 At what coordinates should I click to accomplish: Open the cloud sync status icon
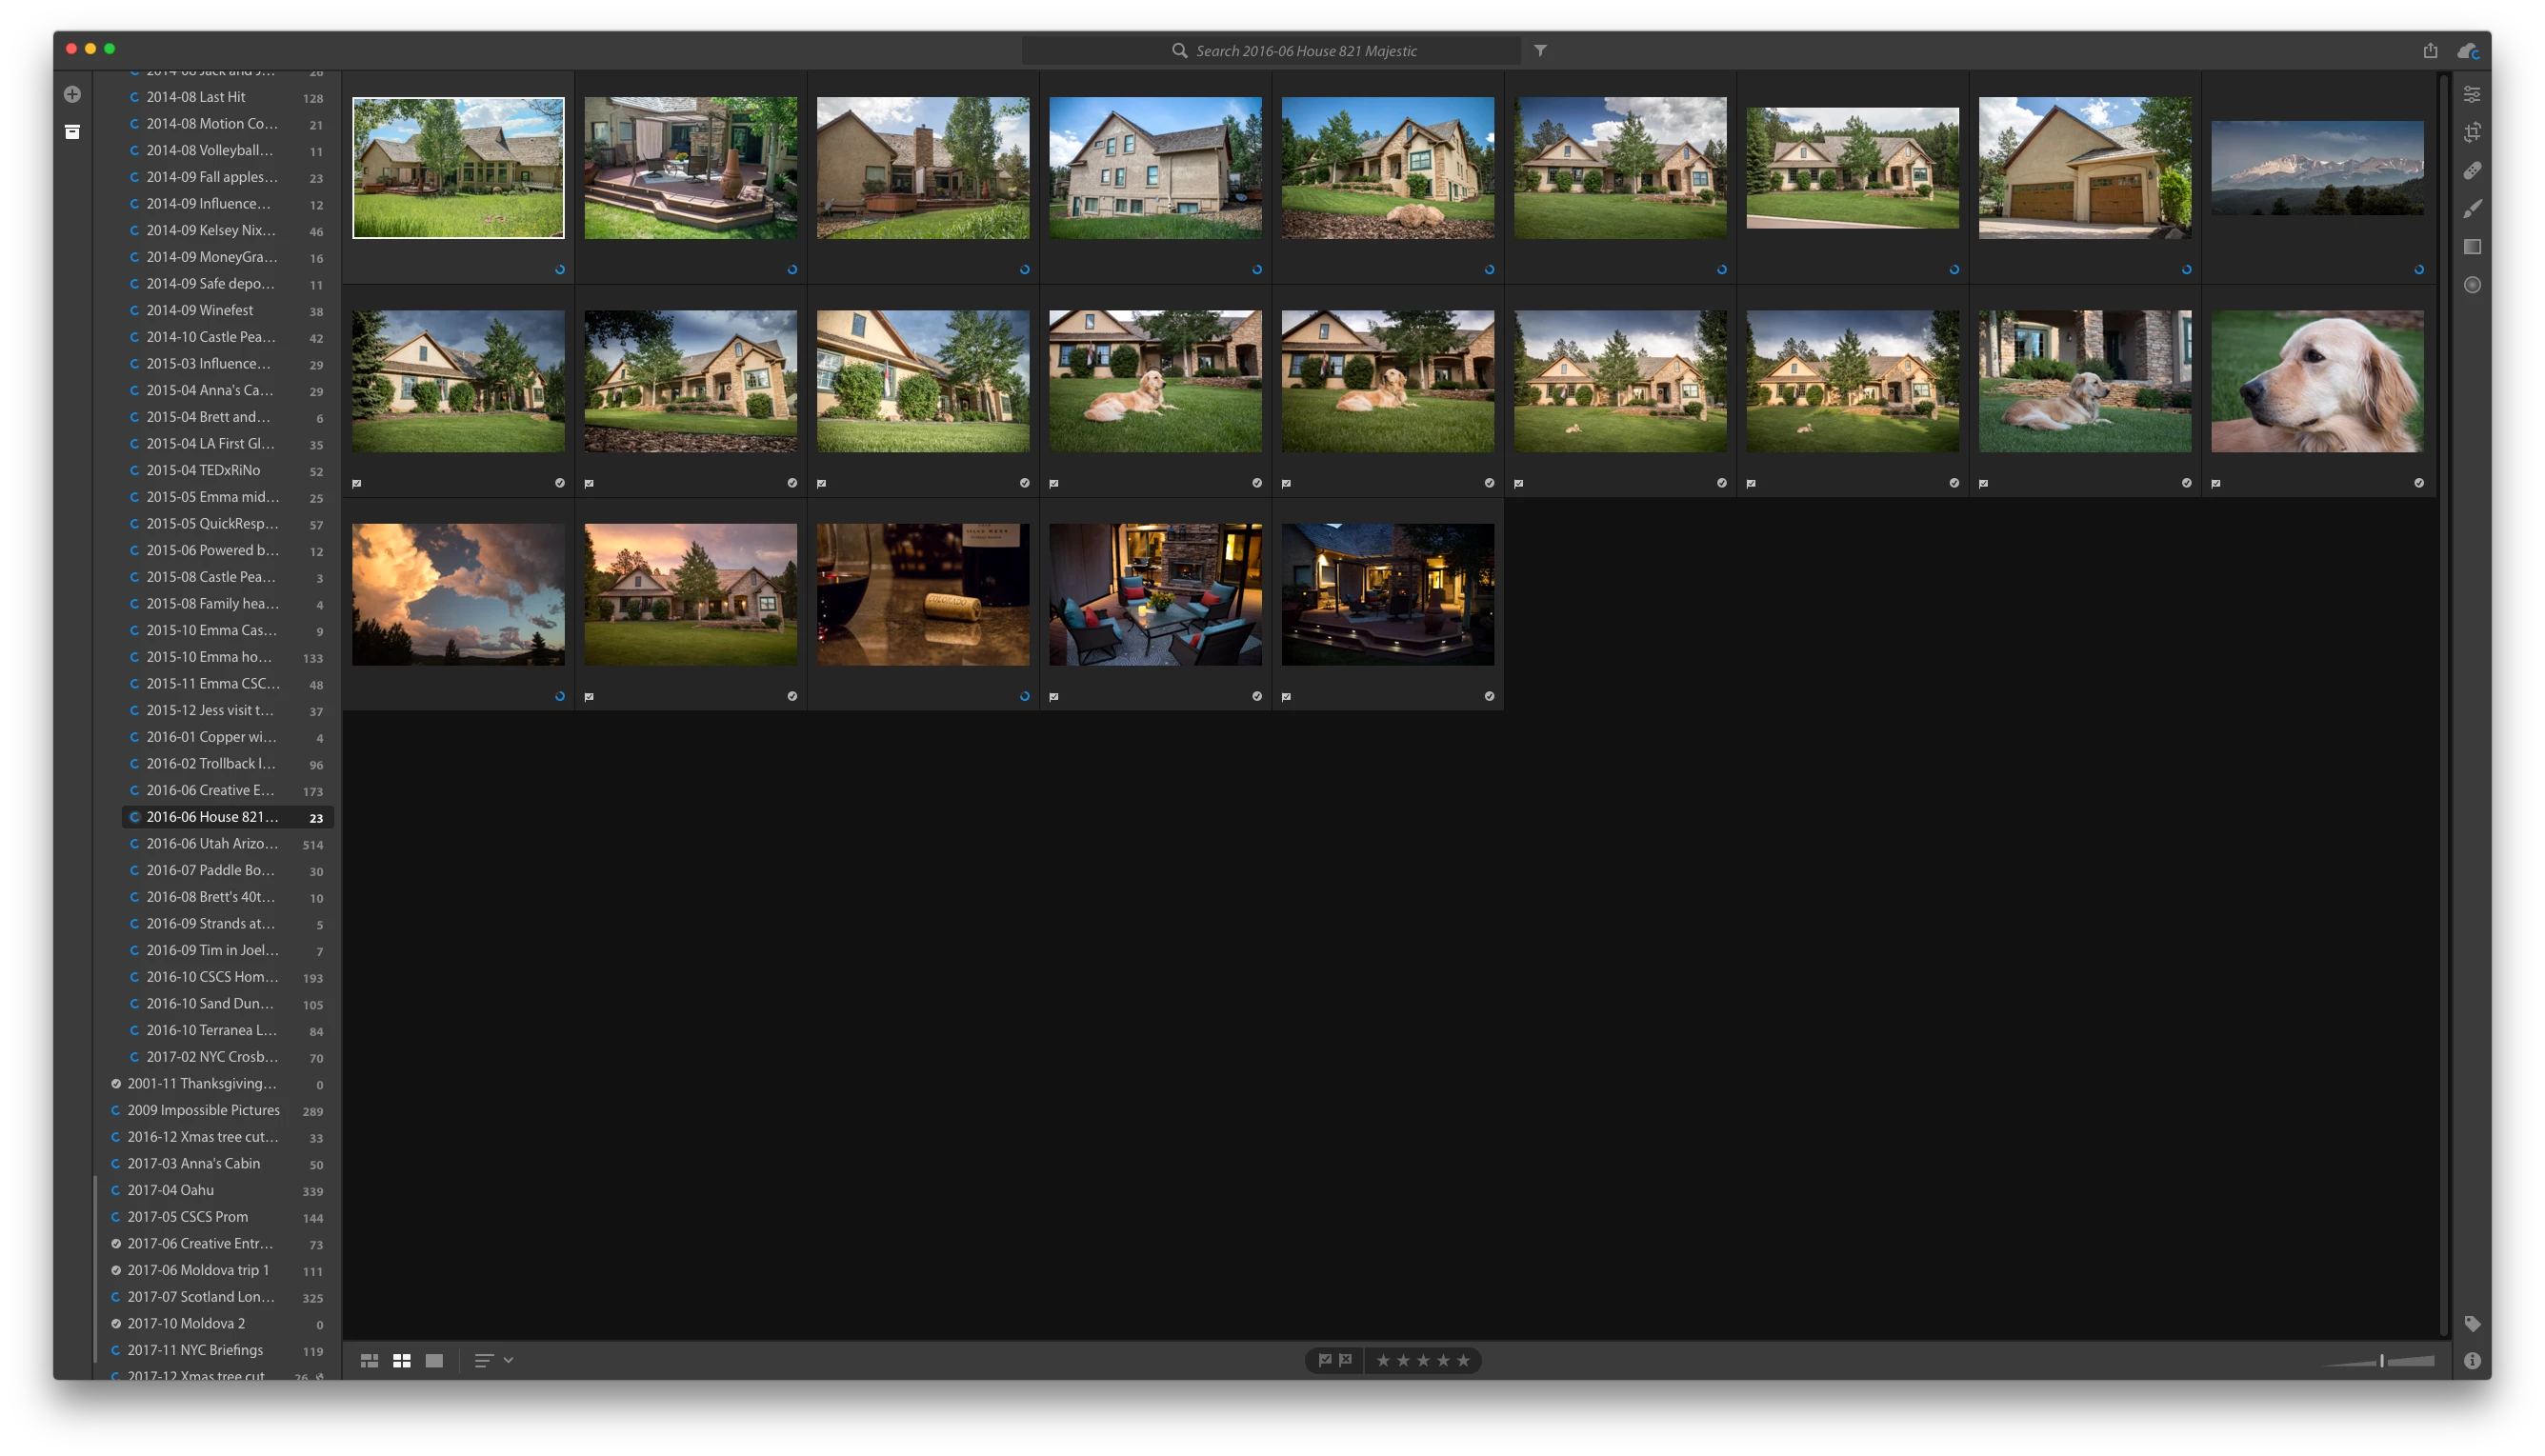[x=2468, y=50]
